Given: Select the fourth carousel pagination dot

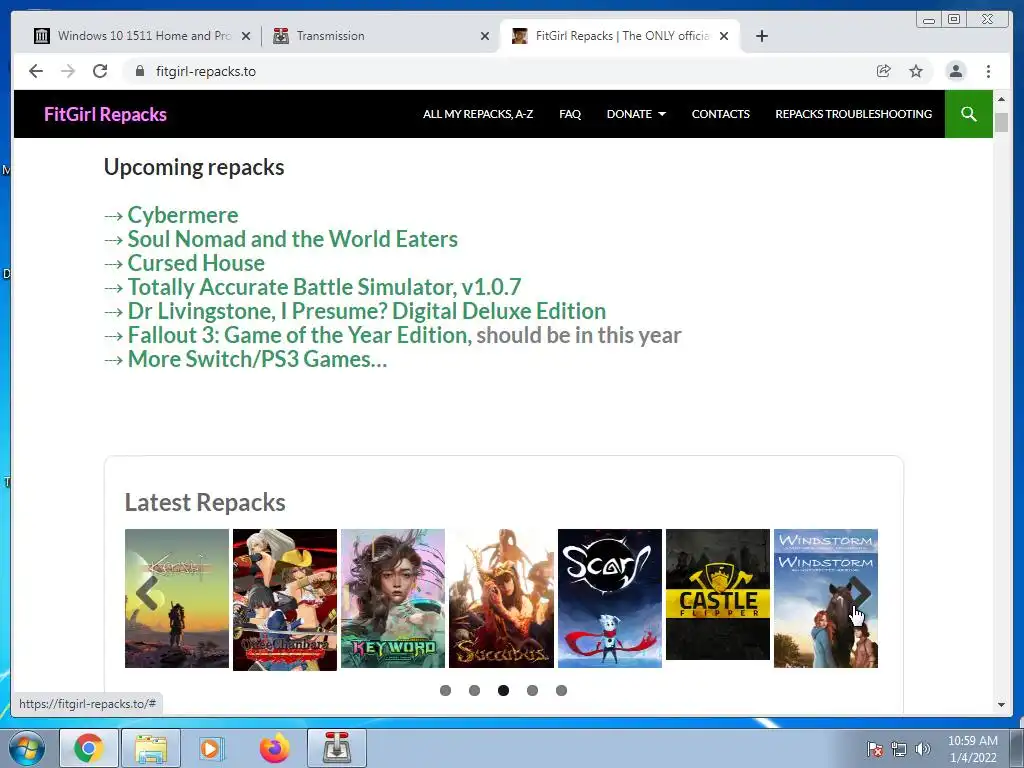Looking at the screenshot, I should click(532, 690).
